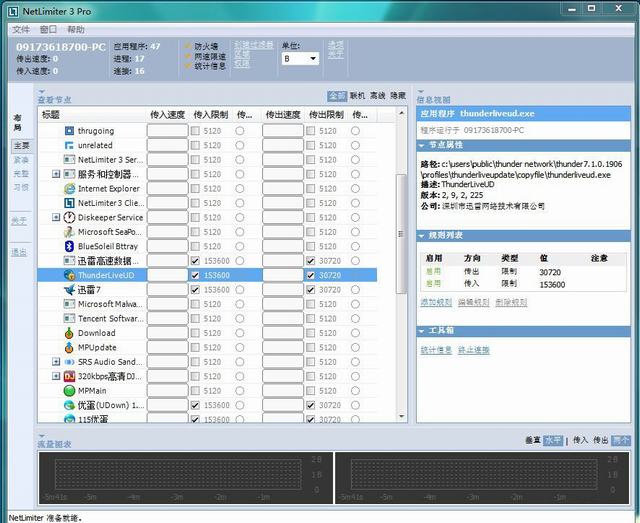Click the 终止连接 link

[473, 350]
